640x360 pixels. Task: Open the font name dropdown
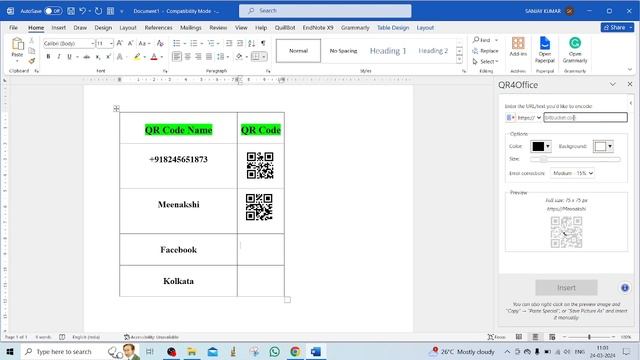click(93, 43)
